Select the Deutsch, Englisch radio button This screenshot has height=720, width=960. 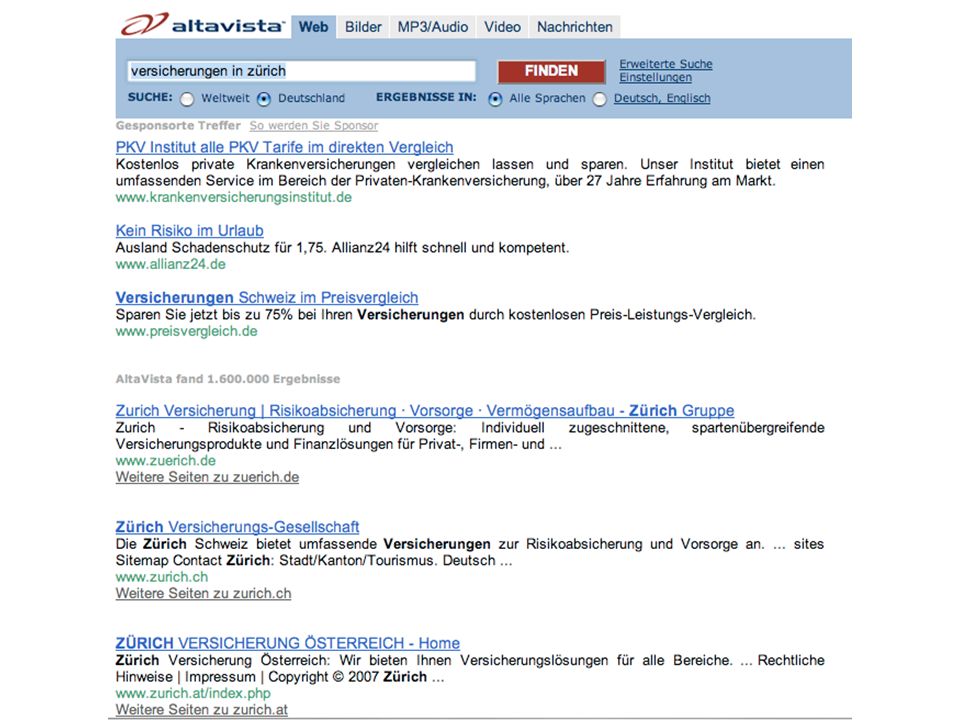pyautogui.click(x=600, y=99)
